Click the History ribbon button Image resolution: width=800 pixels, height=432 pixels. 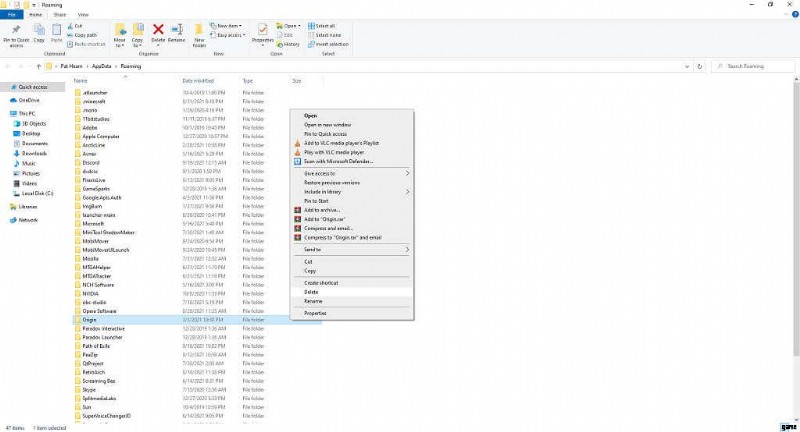(288, 44)
